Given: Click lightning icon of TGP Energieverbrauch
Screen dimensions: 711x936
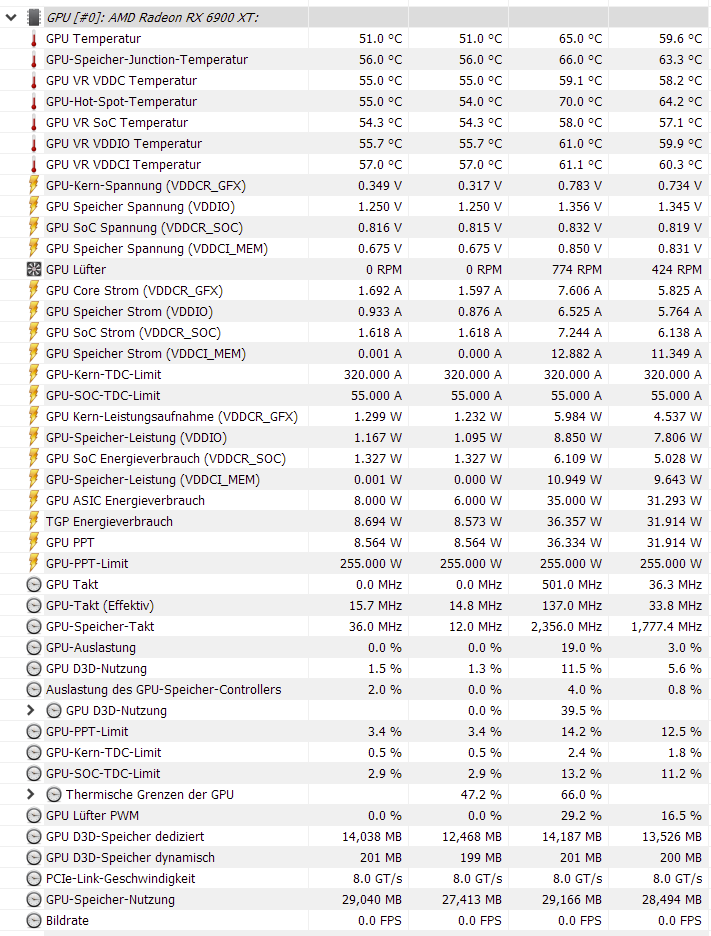Looking at the screenshot, I should (34, 521).
